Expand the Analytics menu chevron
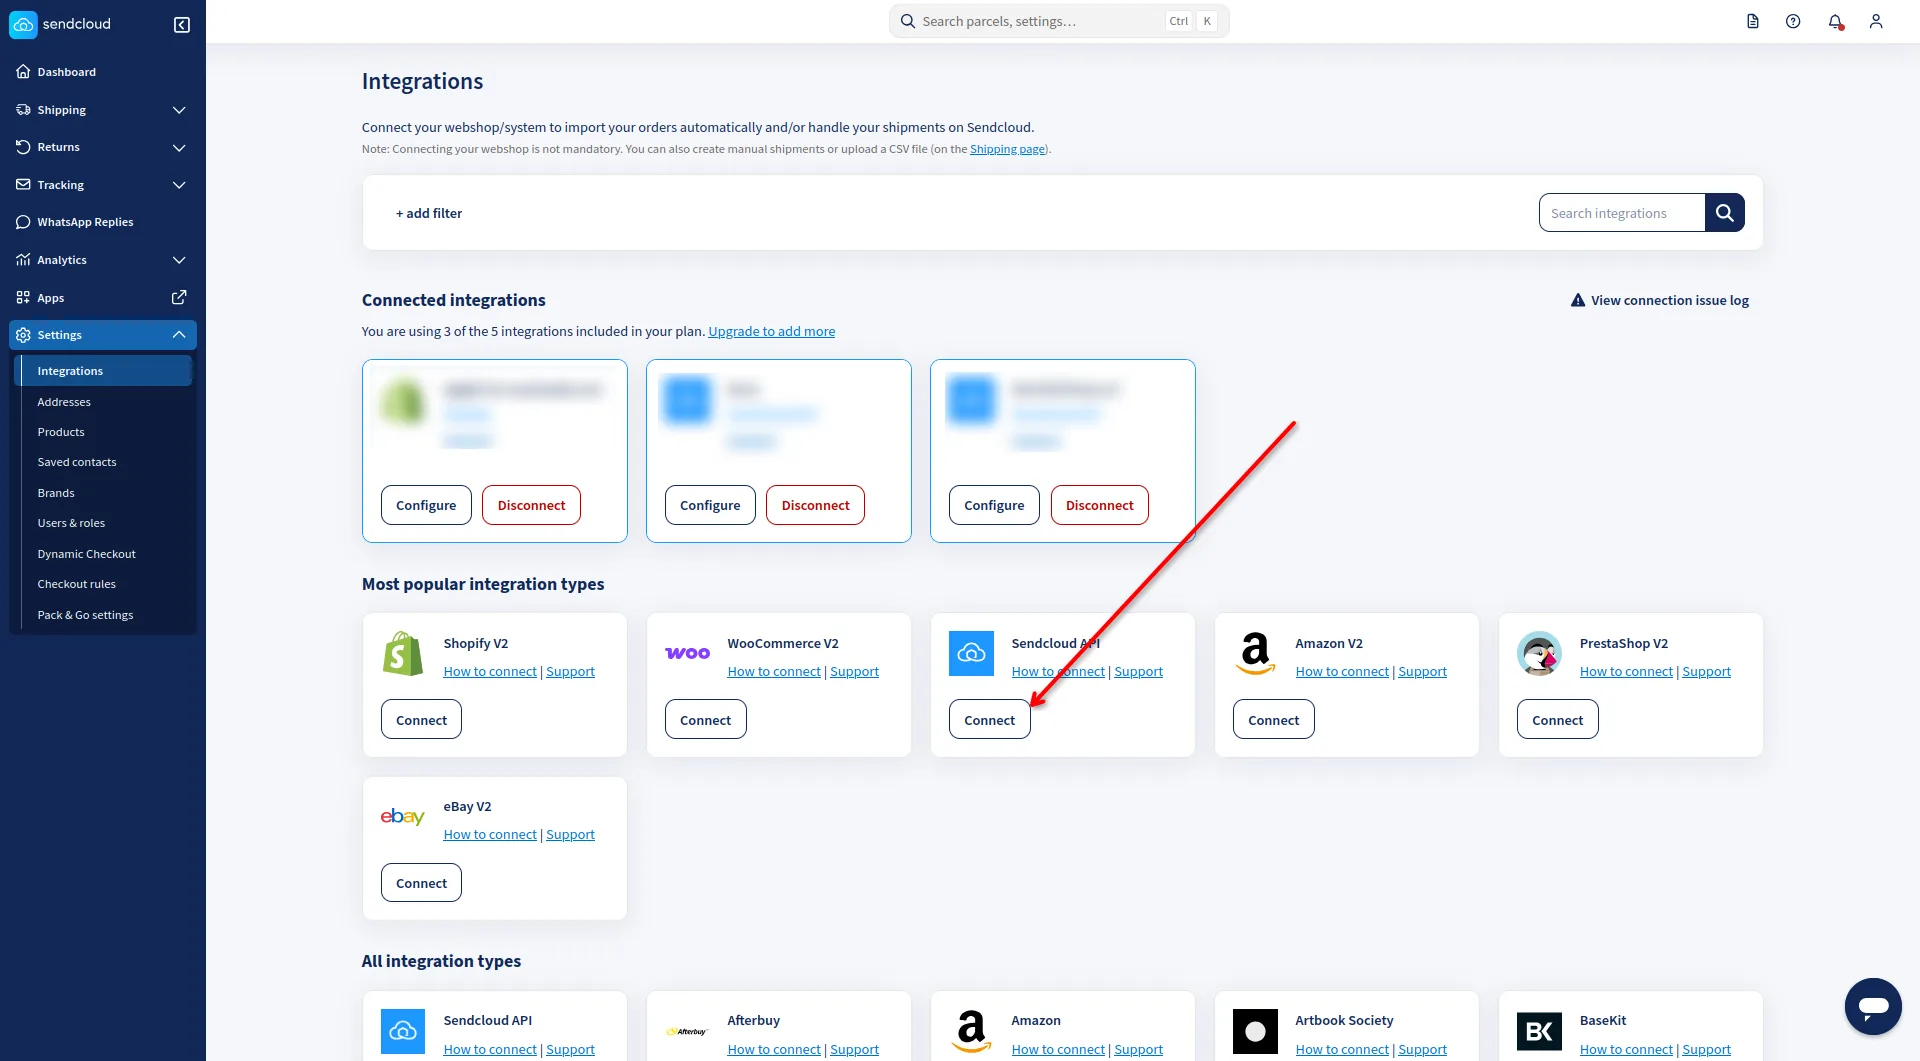 (179, 260)
